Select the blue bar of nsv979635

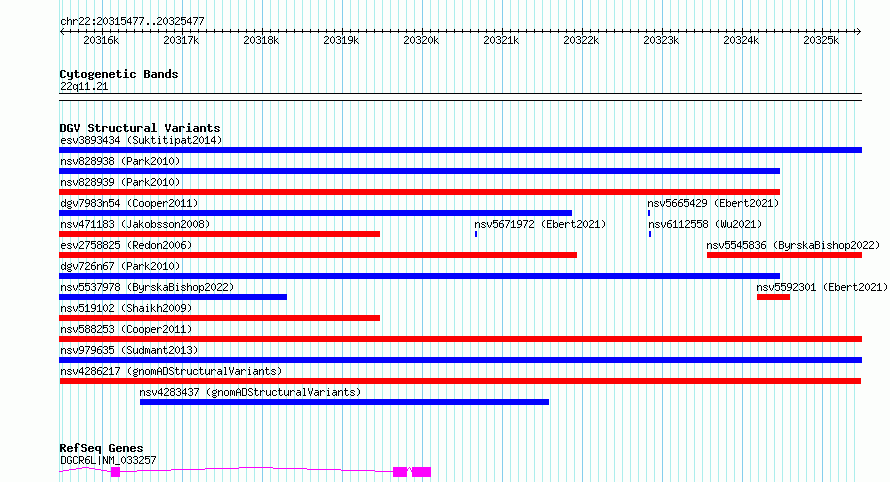pos(460,360)
